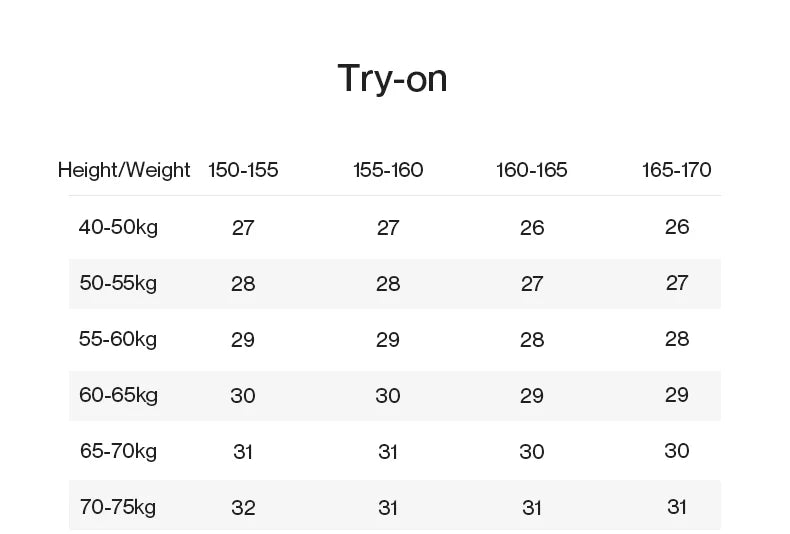The width and height of the screenshot is (790, 534).
Task: Click the 150-155 height column header
Action: pyautogui.click(x=243, y=170)
